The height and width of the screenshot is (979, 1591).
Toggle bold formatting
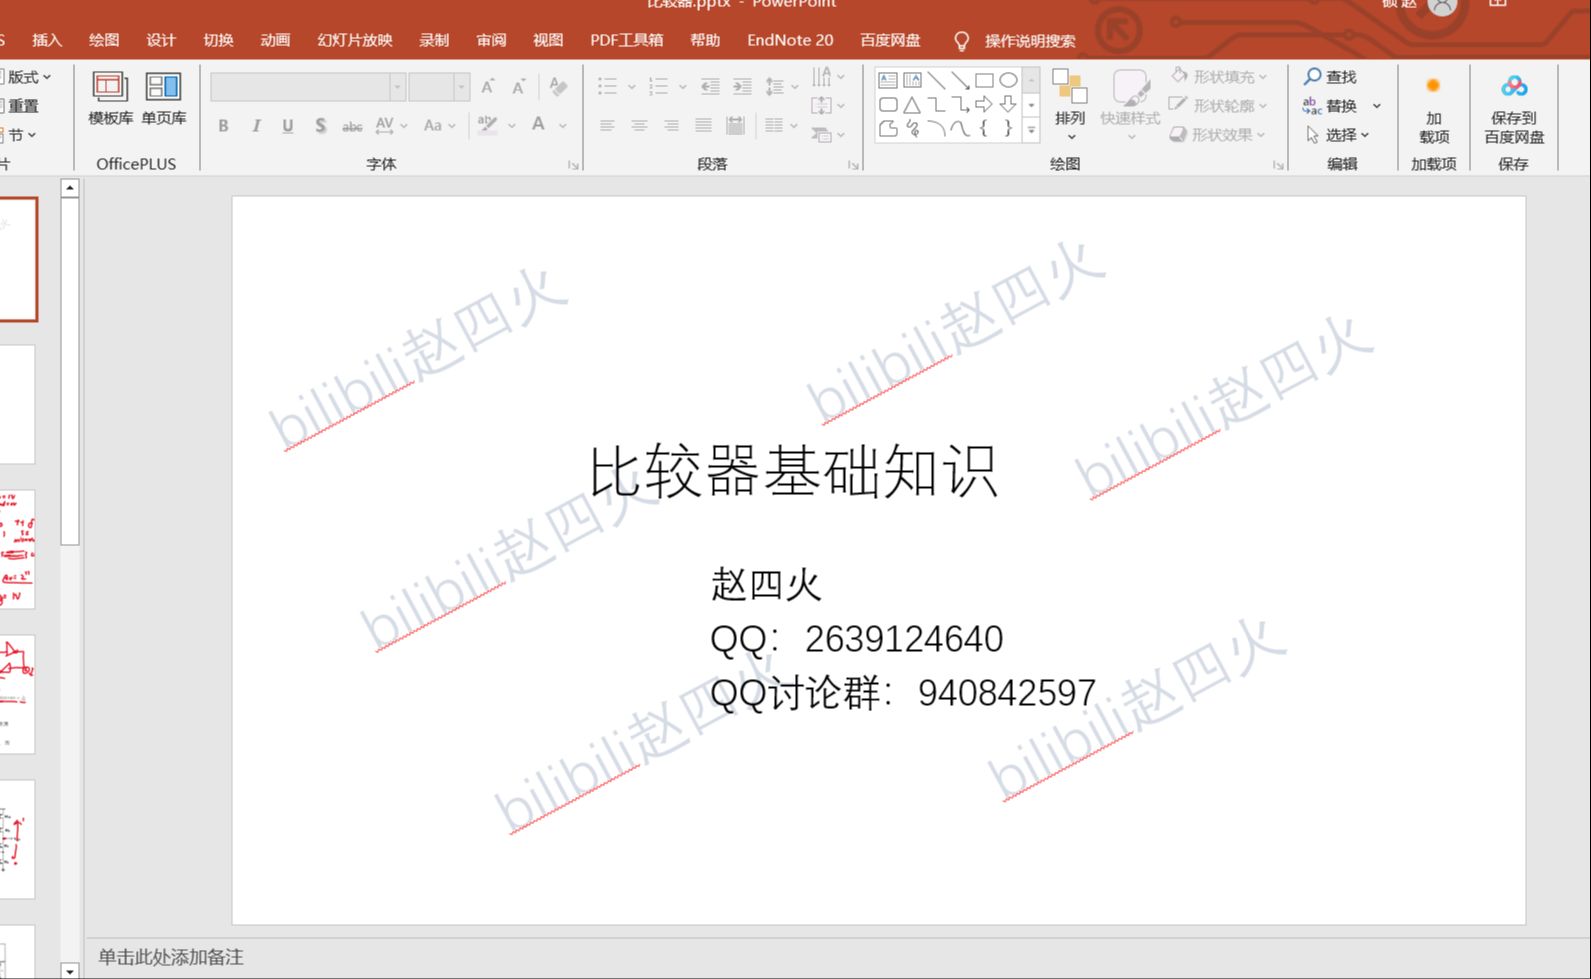pos(223,126)
